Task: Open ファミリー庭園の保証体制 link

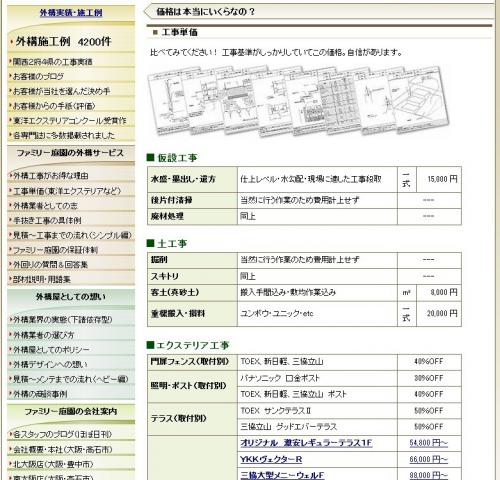Action: tap(55, 250)
